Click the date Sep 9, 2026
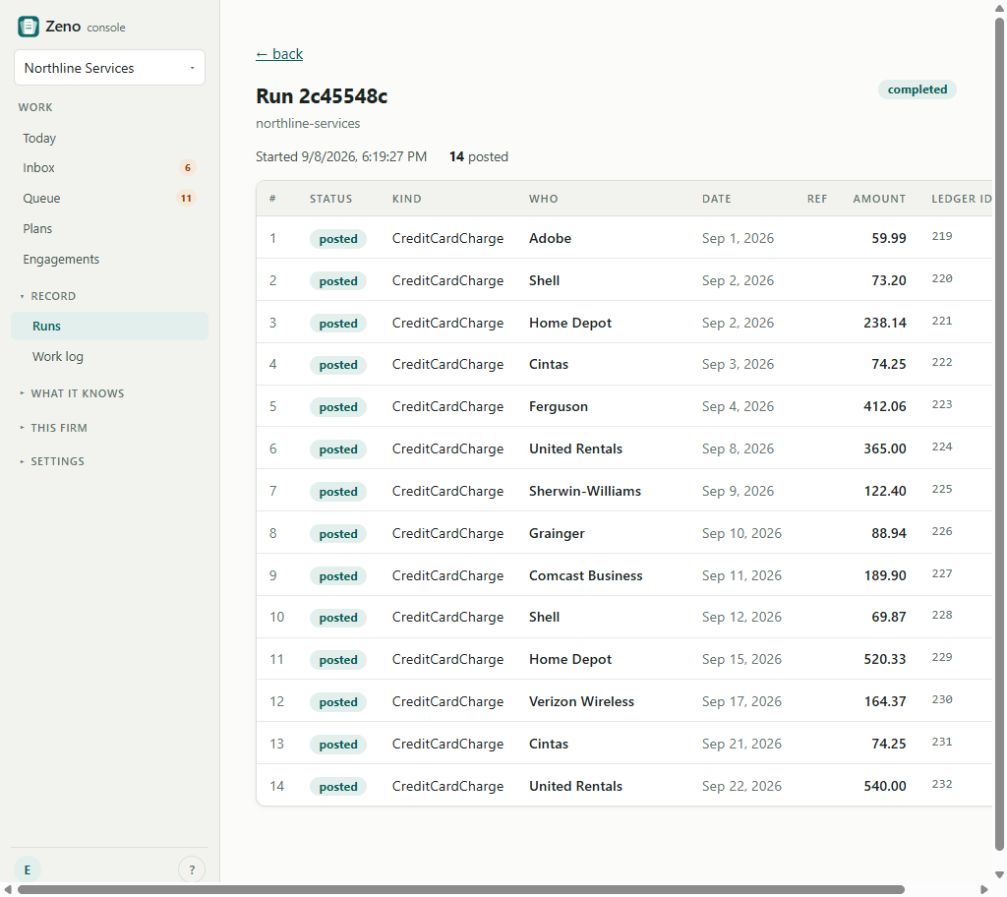Viewport: 1007px width, 897px height. tap(738, 491)
